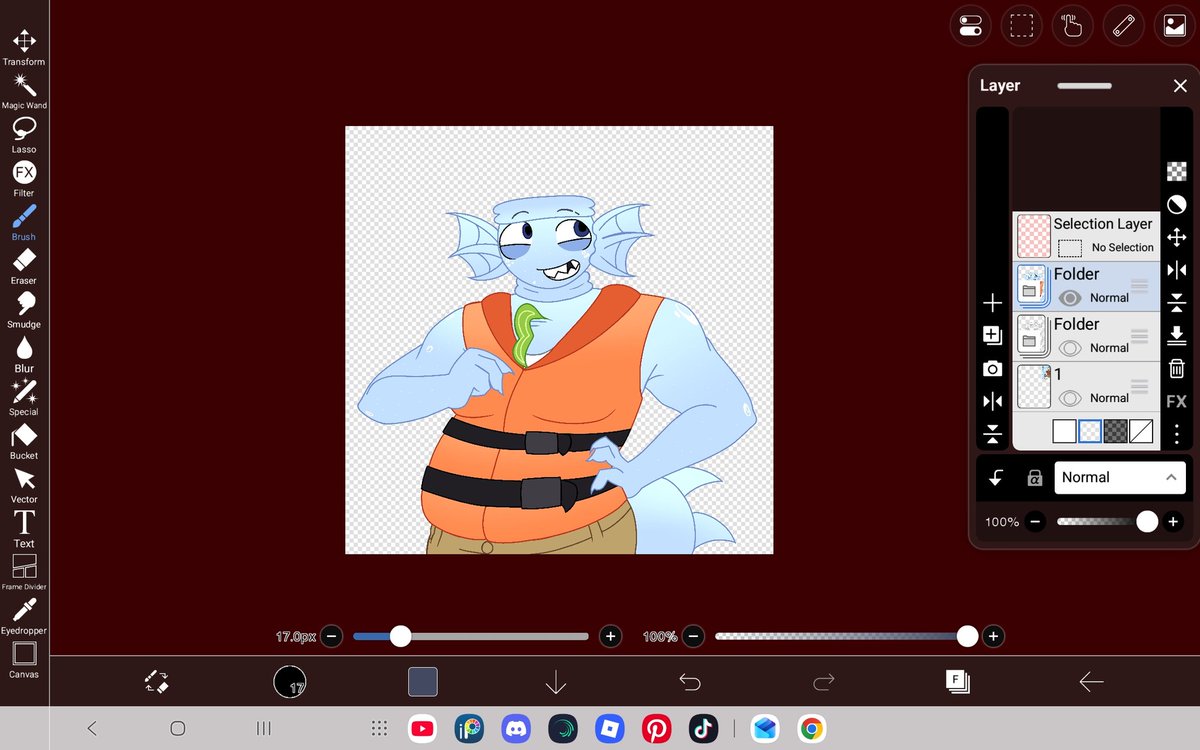
Task: Select the diagonal split background option
Action: tap(1141, 431)
